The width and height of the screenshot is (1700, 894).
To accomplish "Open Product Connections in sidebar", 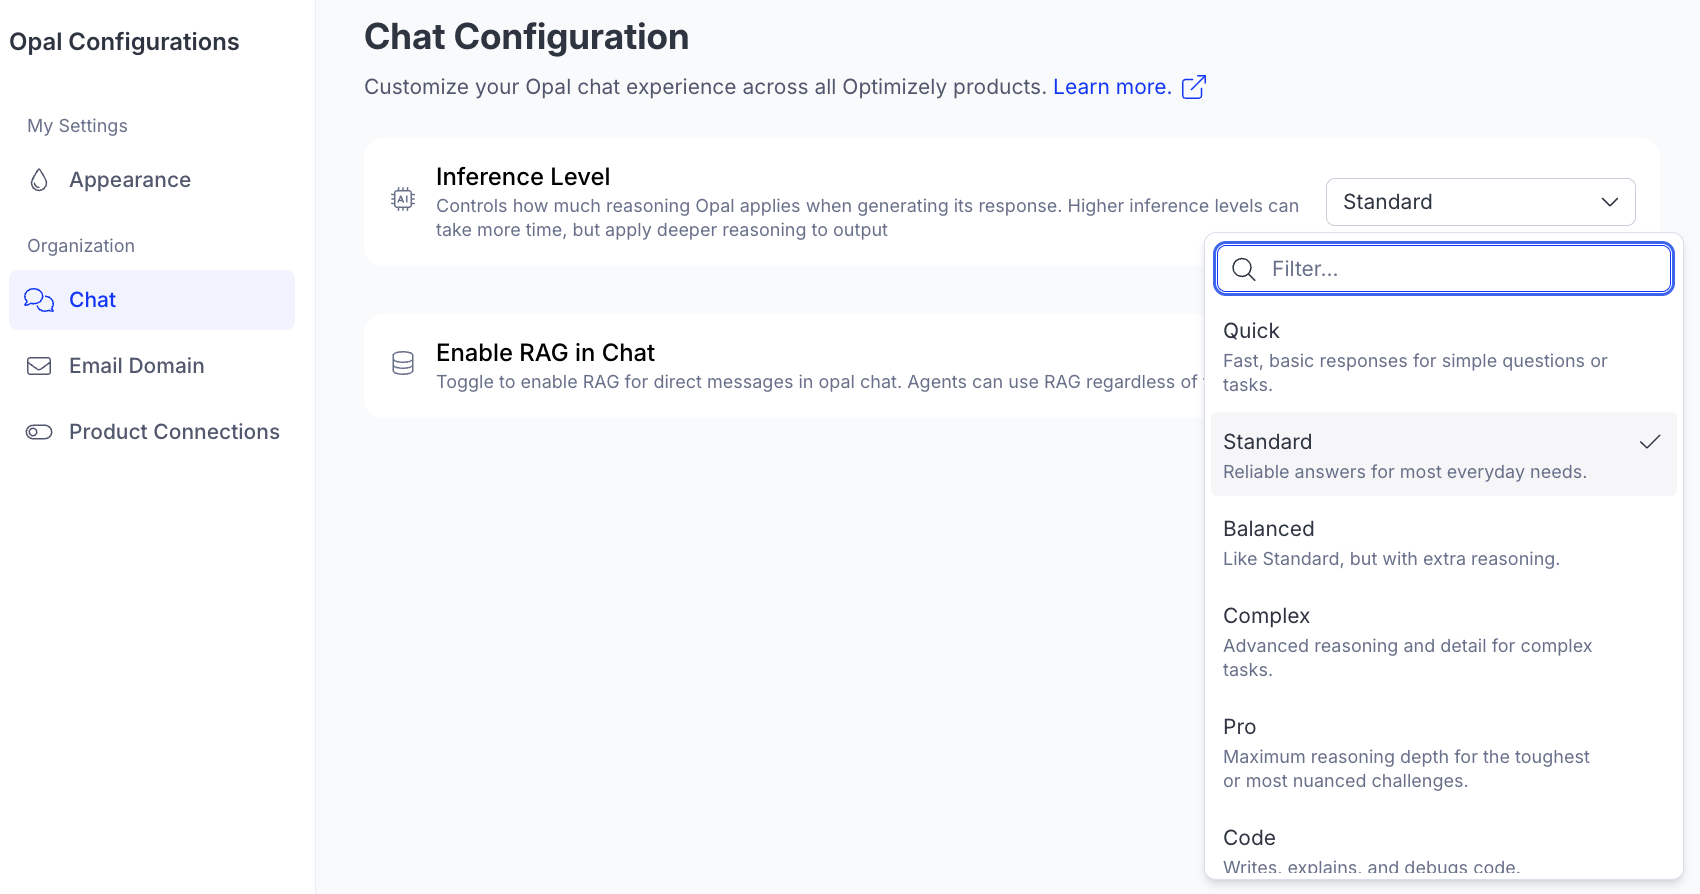I will 174,432.
